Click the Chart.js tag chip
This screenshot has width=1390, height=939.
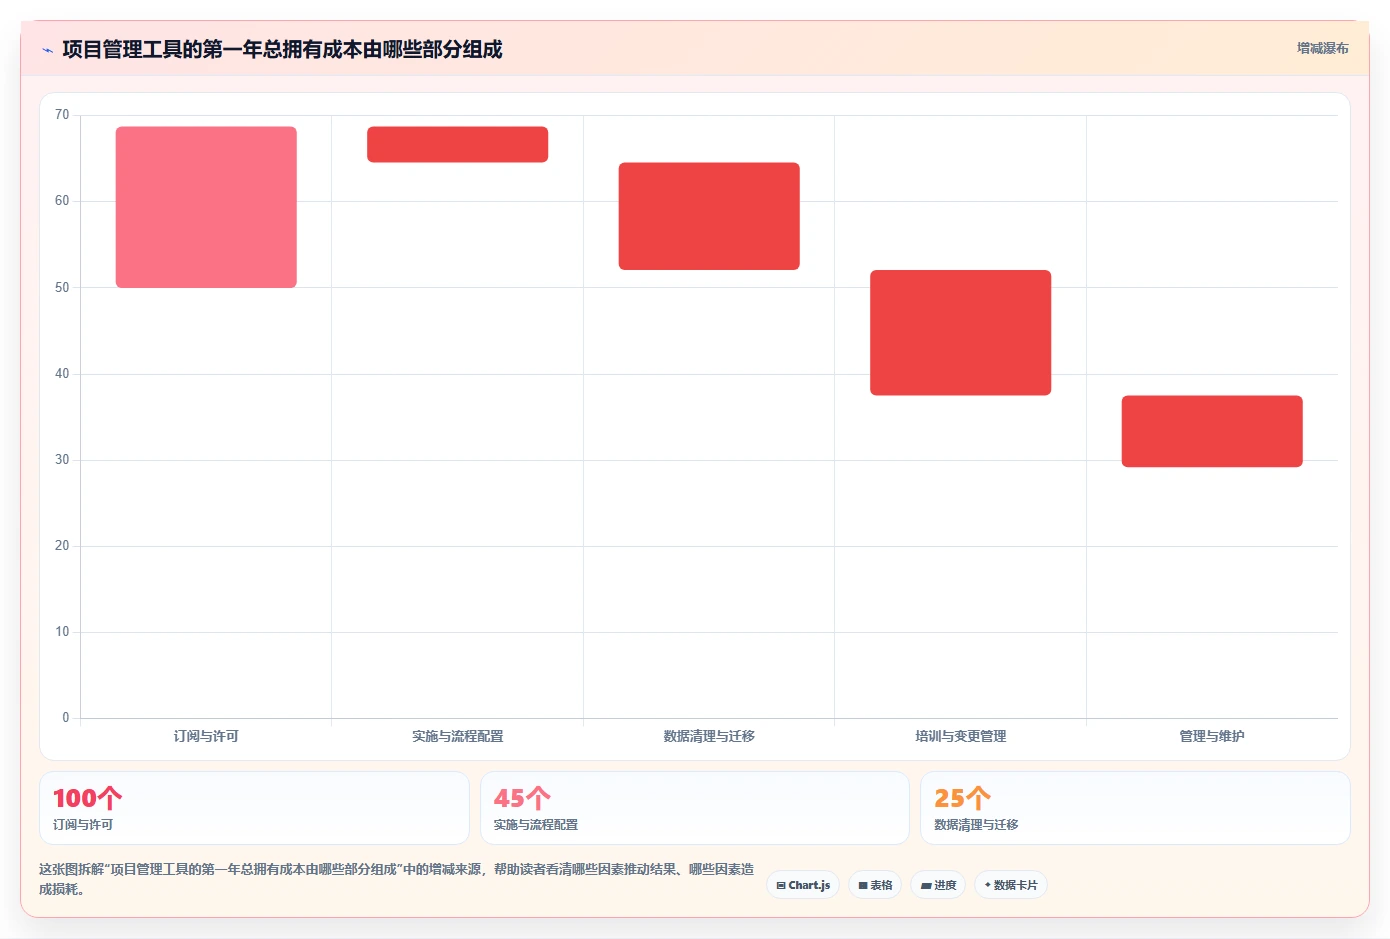pyautogui.click(x=803, y=885)
